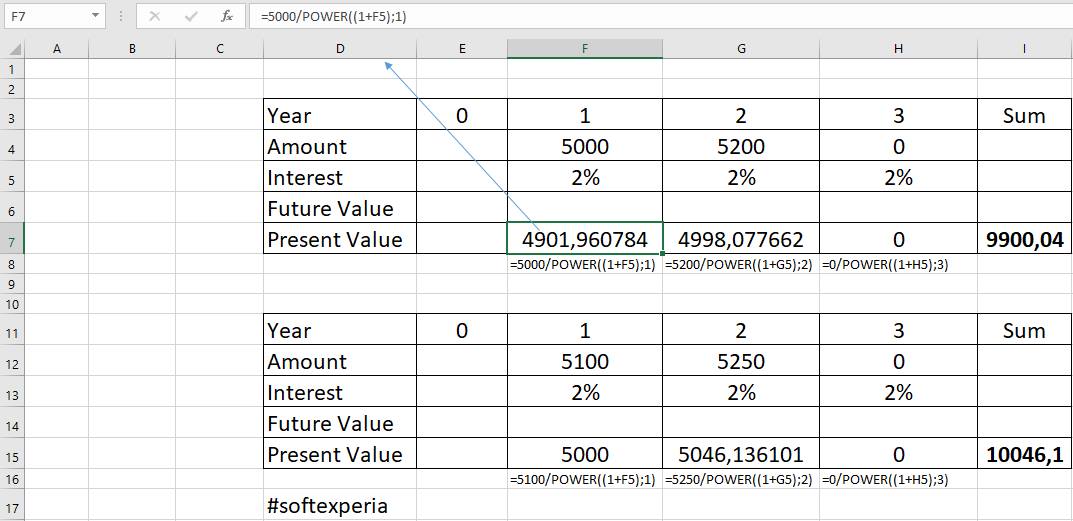Select cell with value 5046,136101
This screenshot has height=521, width=1073.
click(x=740, y=455)
